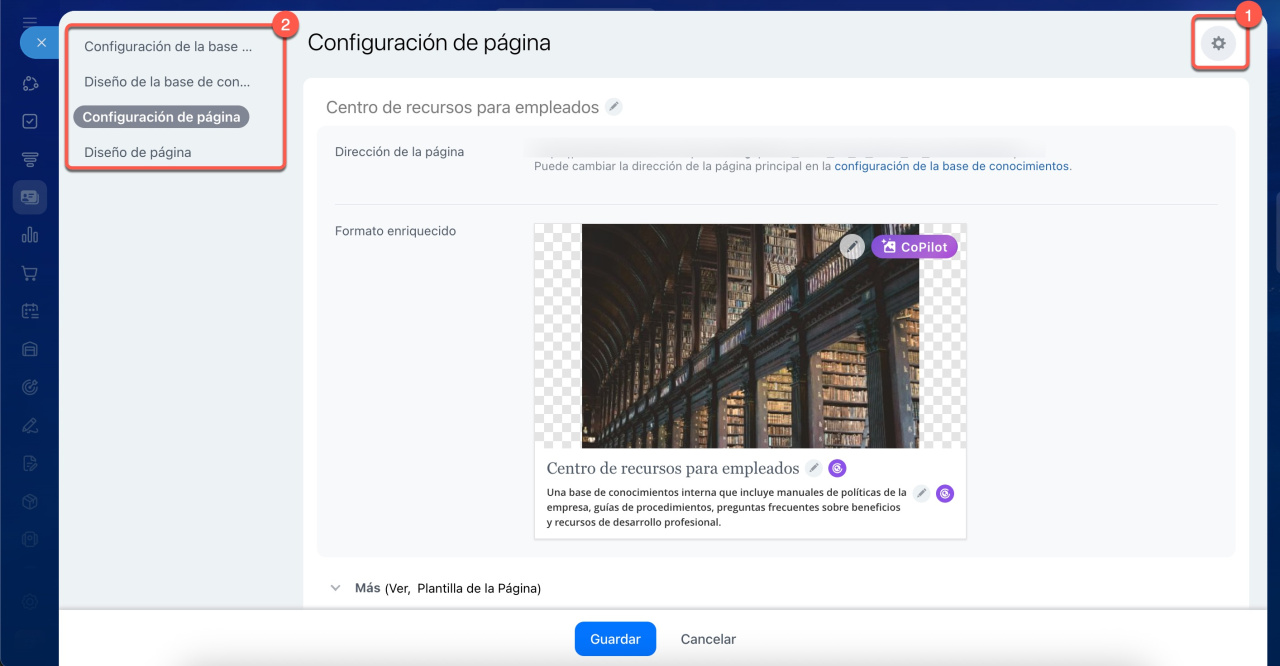Click pencil icon next to preview card title
1280x666 pixels.
point(814,468)
